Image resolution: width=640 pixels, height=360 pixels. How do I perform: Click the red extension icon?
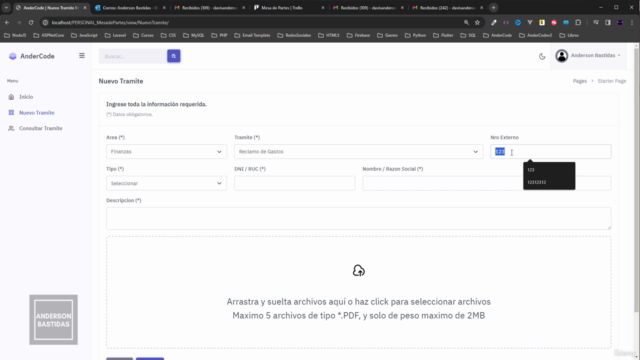tap(554, 22)
